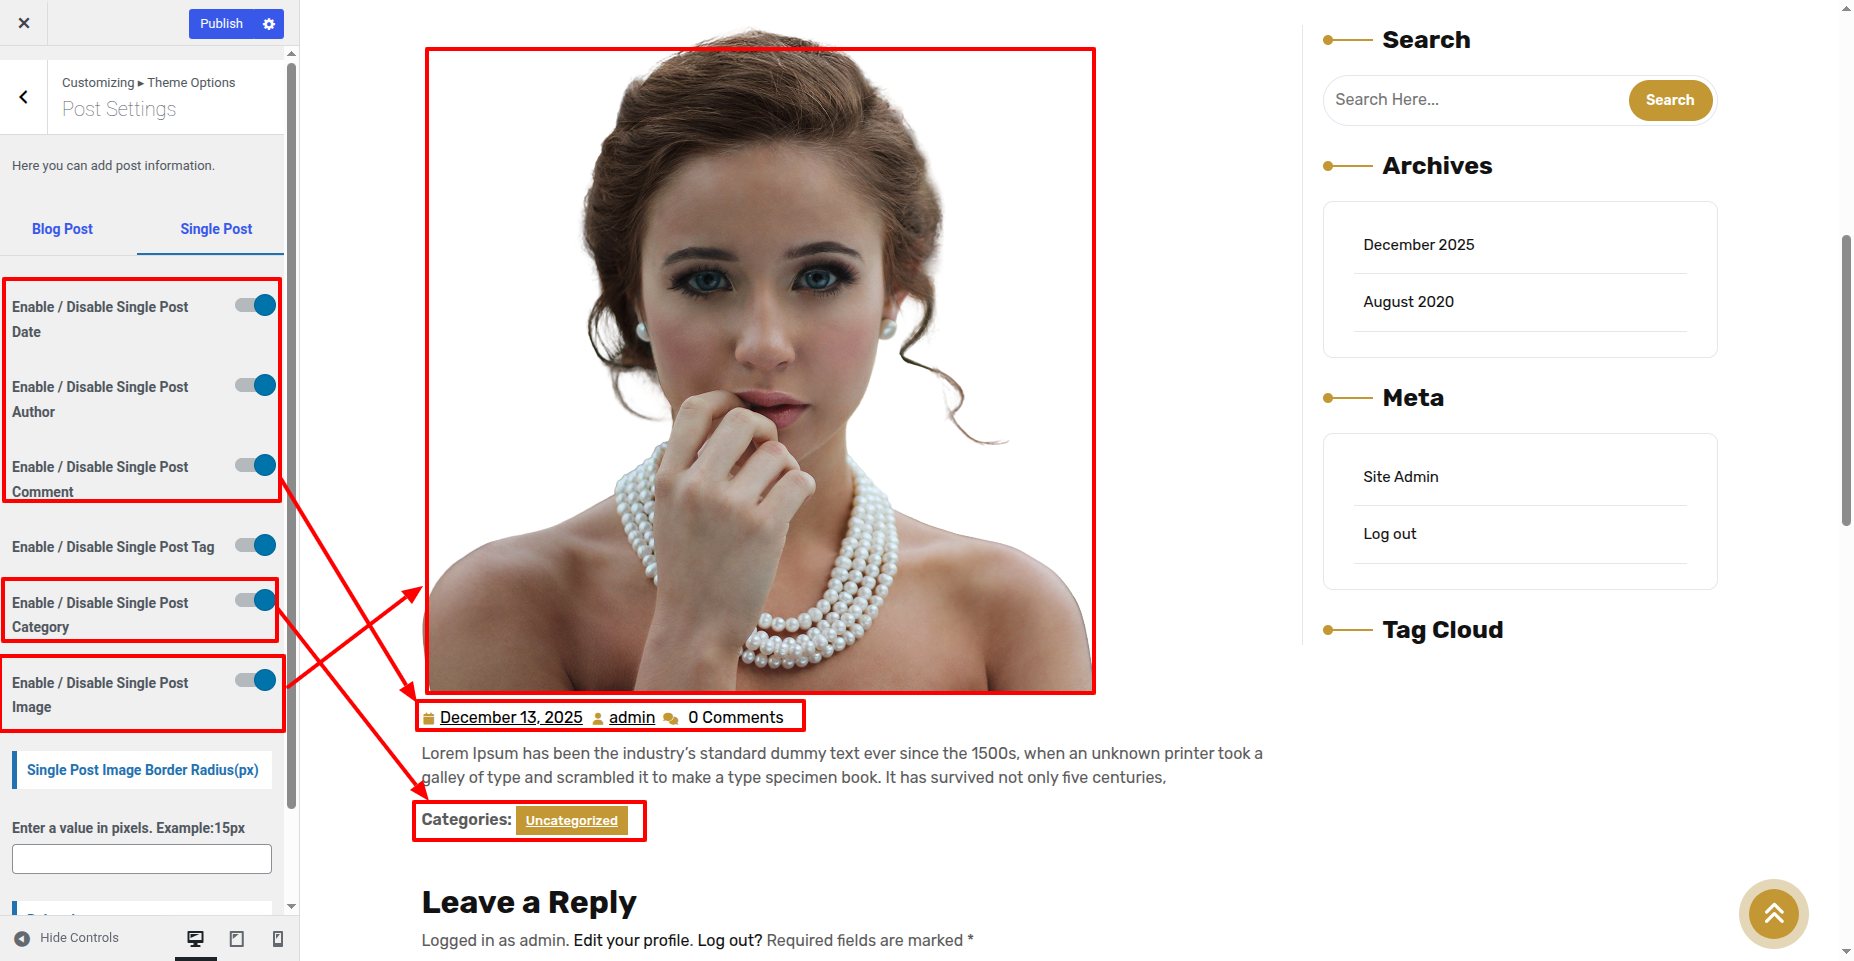The width and height of the screenshot is (1854, 961).
Task: Open the Blog Post tab
Action: (x=62, y=229)
